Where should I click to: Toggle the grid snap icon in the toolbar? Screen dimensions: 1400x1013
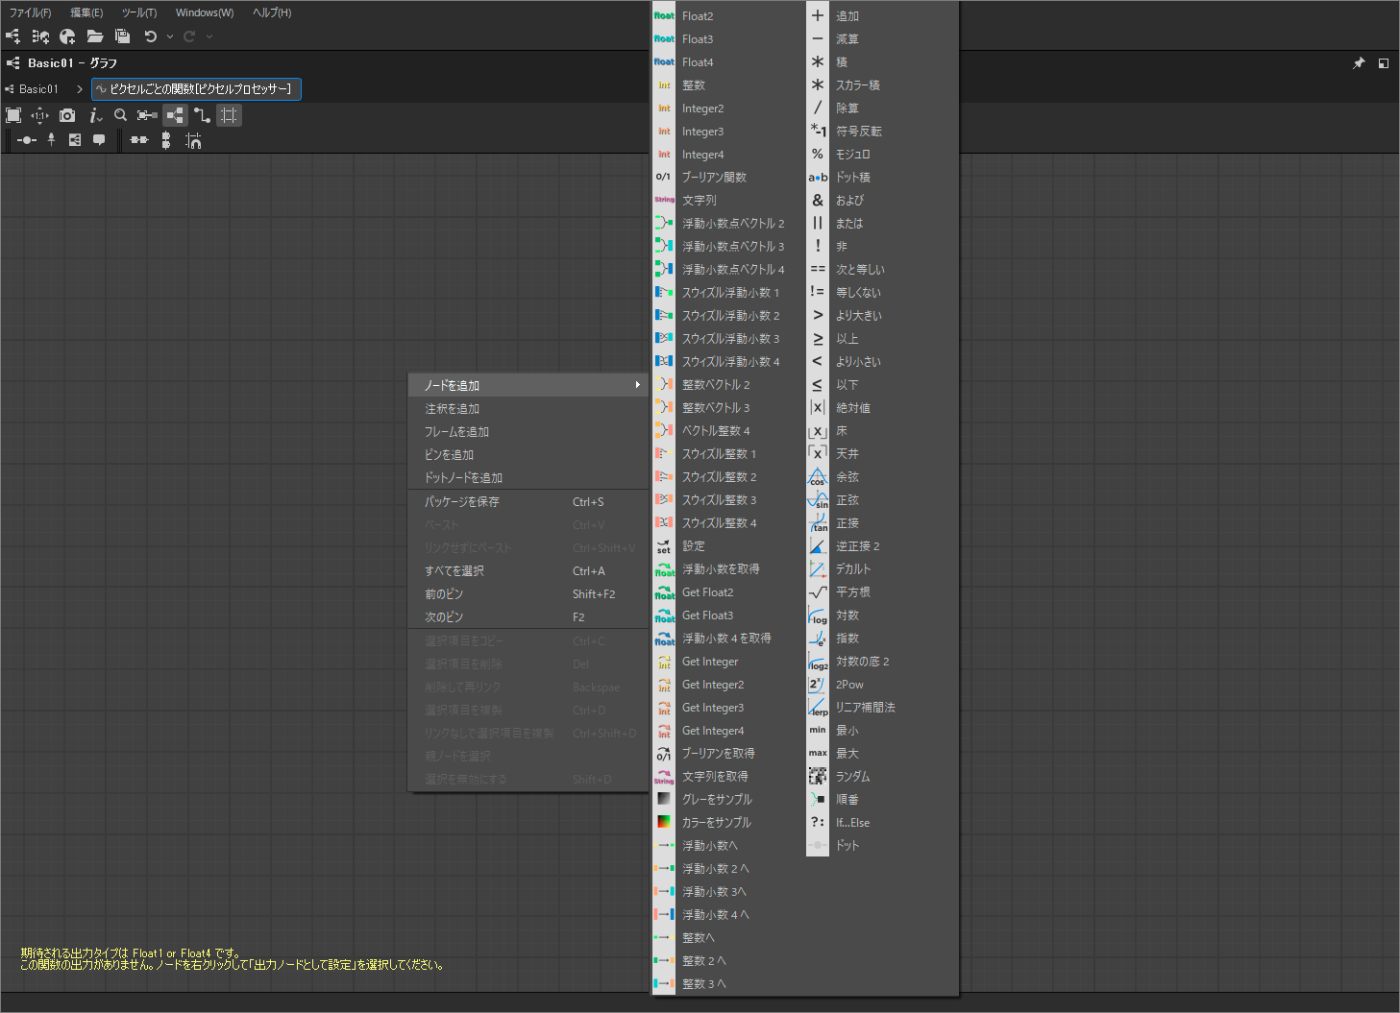coord(228,115)
